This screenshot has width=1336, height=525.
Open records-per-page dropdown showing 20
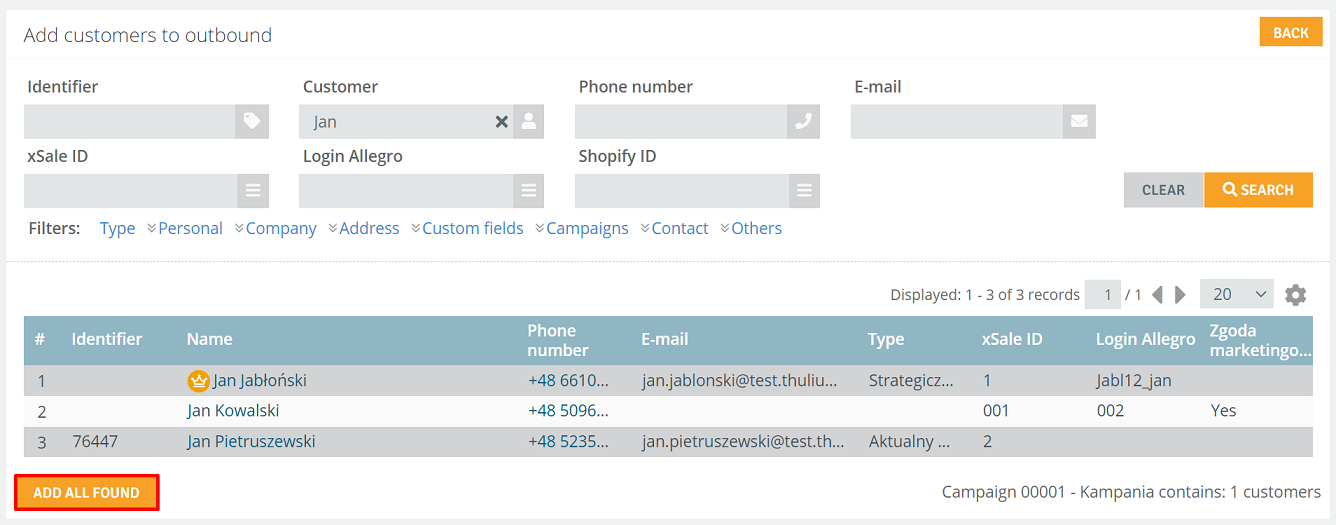[x=1237, y=294]
